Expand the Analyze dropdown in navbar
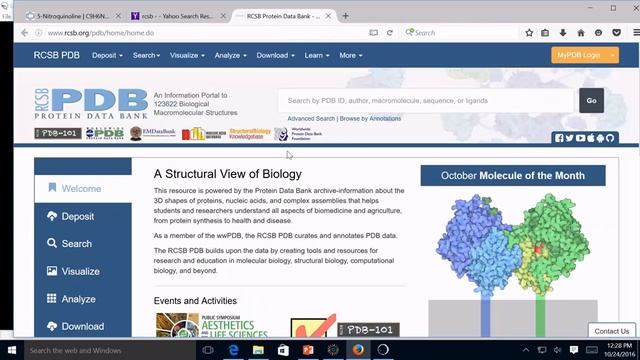 click(x=230, y=55)
